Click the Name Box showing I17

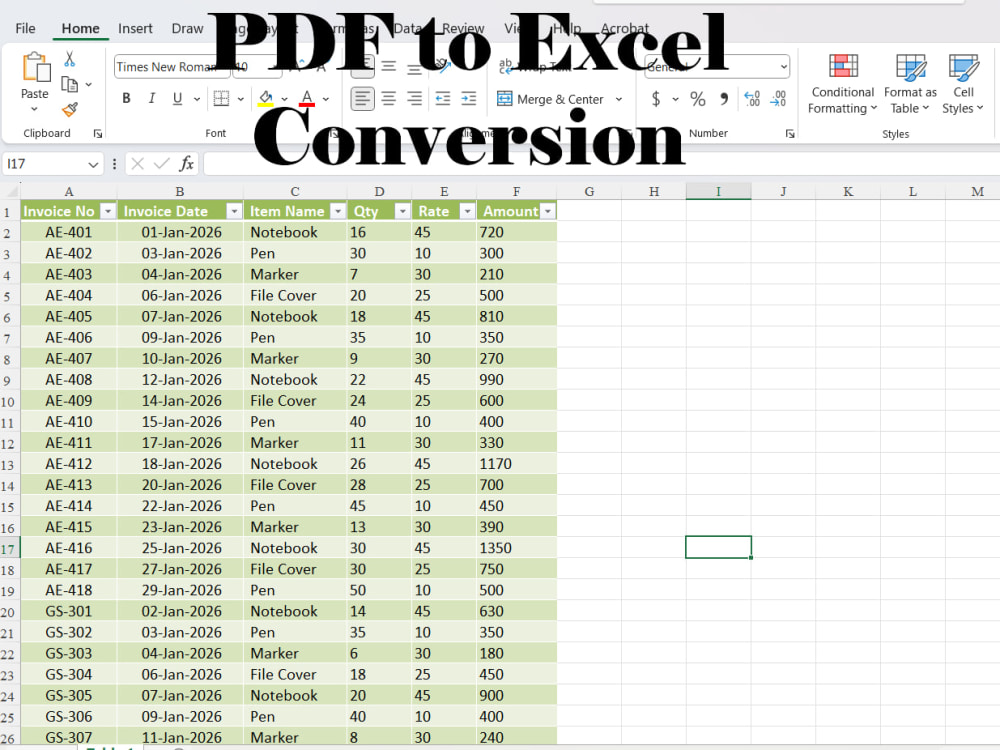[x=45, y=164]
